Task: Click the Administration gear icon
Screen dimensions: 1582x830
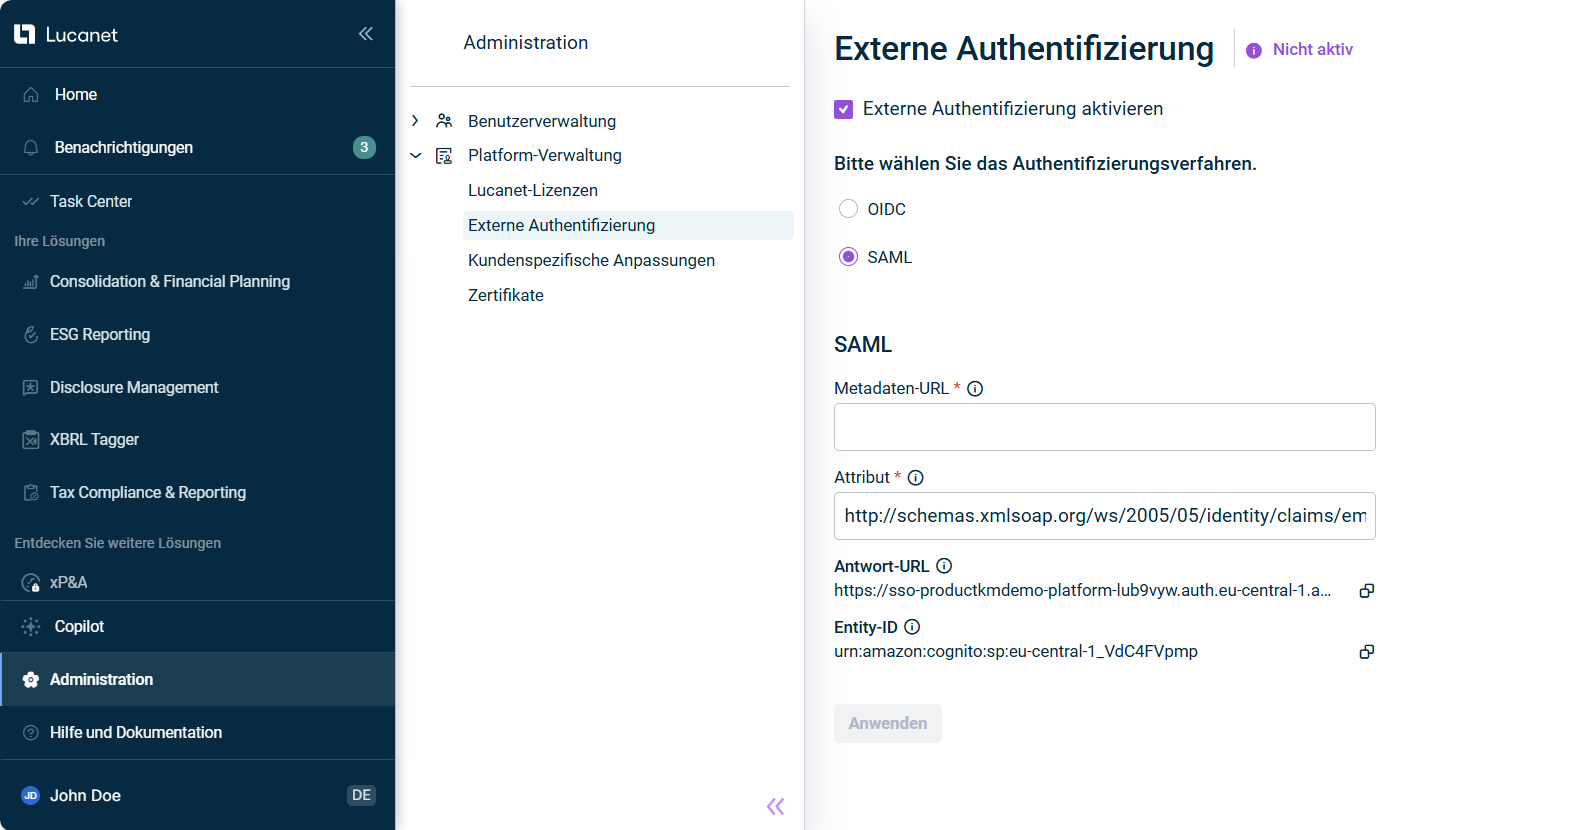Action: pos(31,680)
